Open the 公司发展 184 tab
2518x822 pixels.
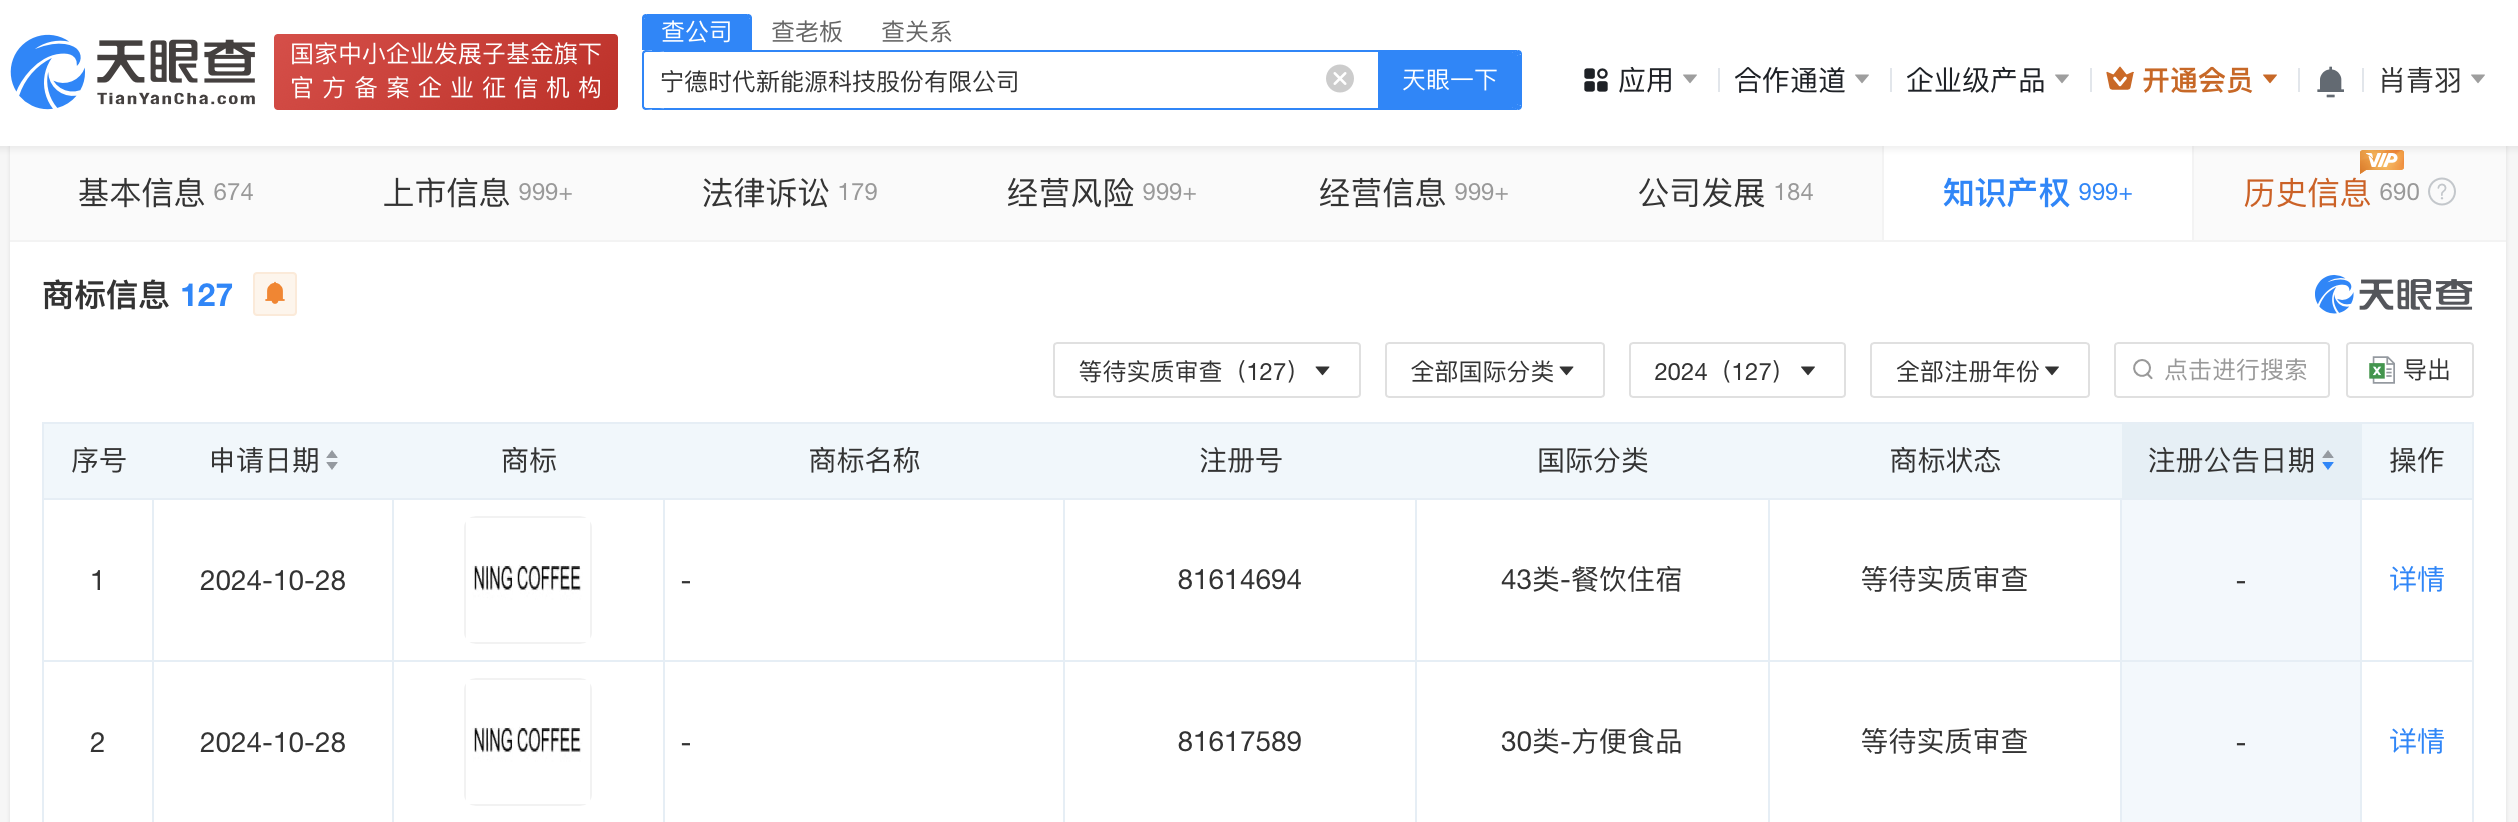coord(1726,192)
